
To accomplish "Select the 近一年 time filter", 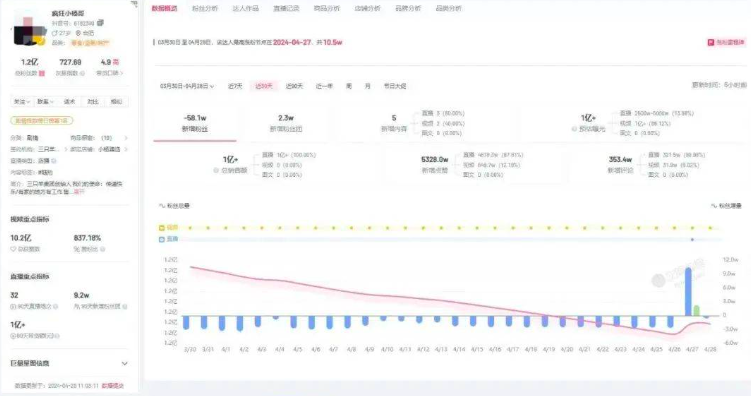I will [324, 86].
